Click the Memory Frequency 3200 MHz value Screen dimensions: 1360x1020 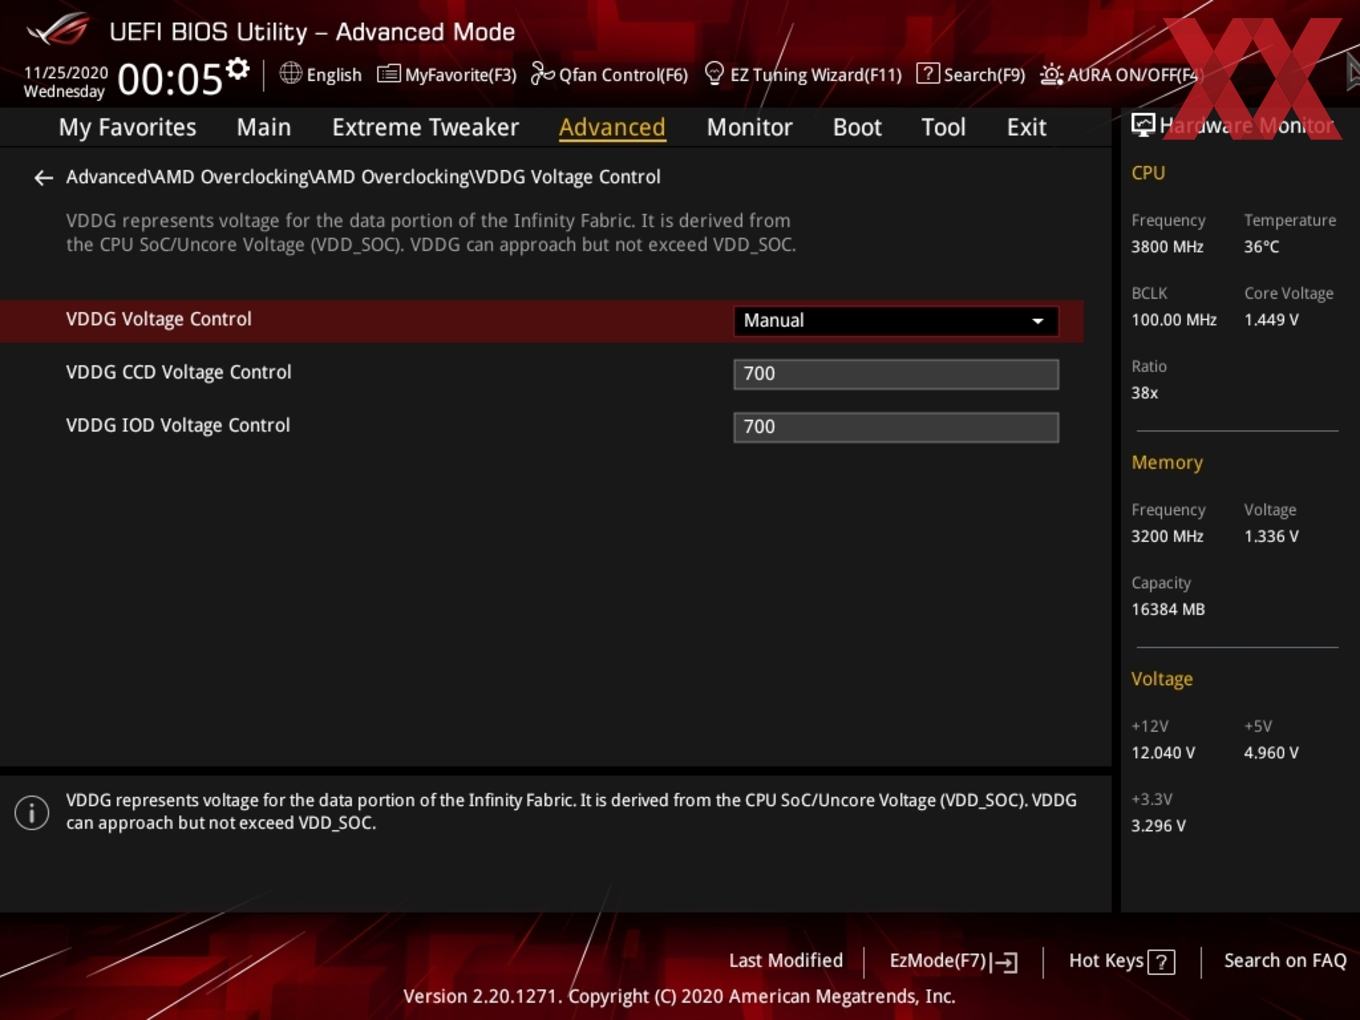point(1167,536)
